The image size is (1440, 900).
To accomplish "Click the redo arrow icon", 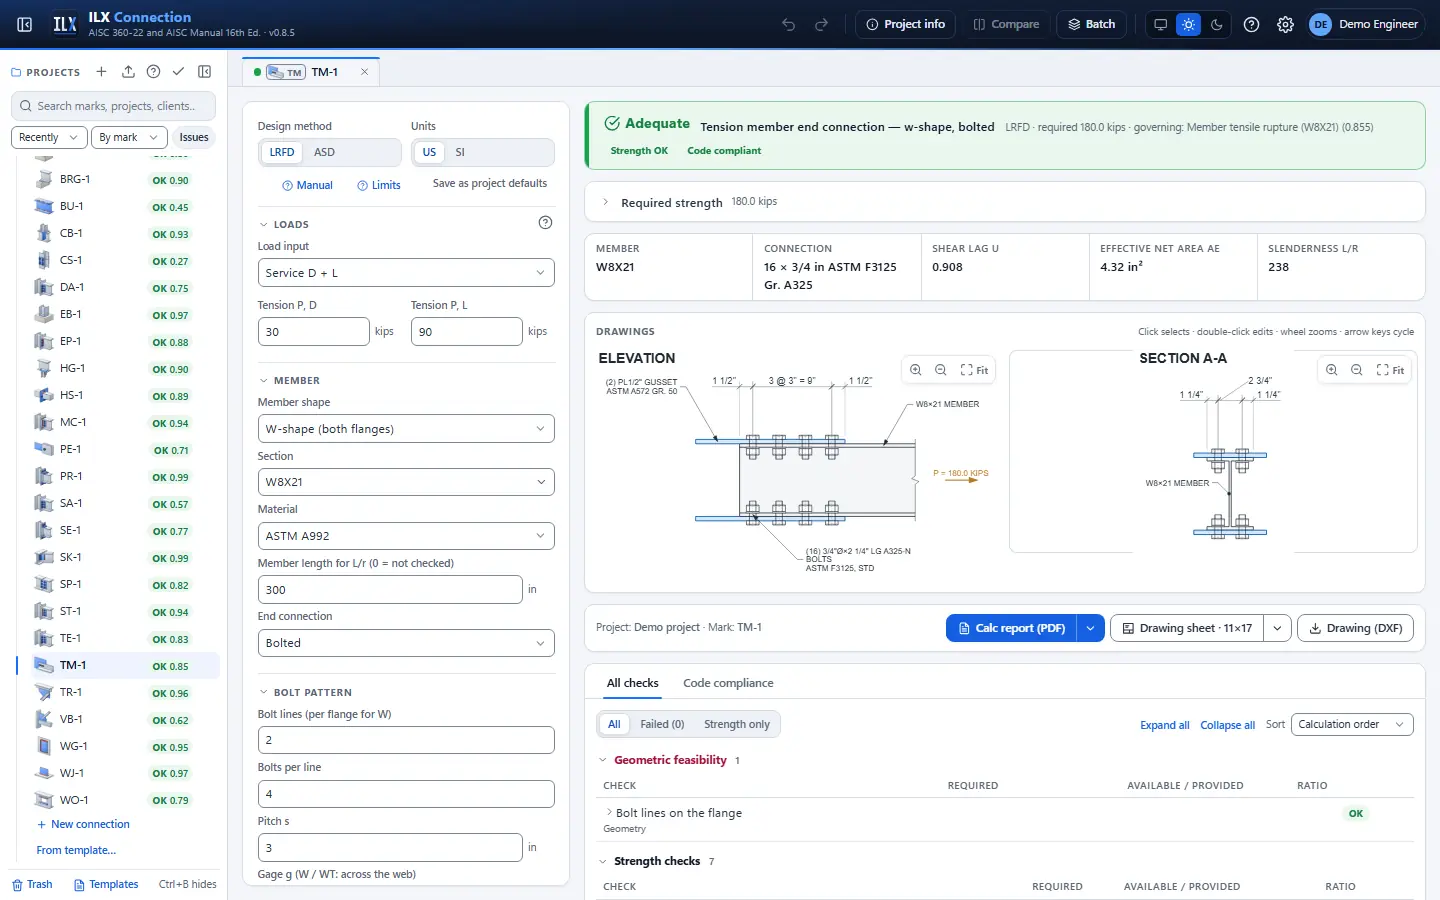I will [821, 24].
